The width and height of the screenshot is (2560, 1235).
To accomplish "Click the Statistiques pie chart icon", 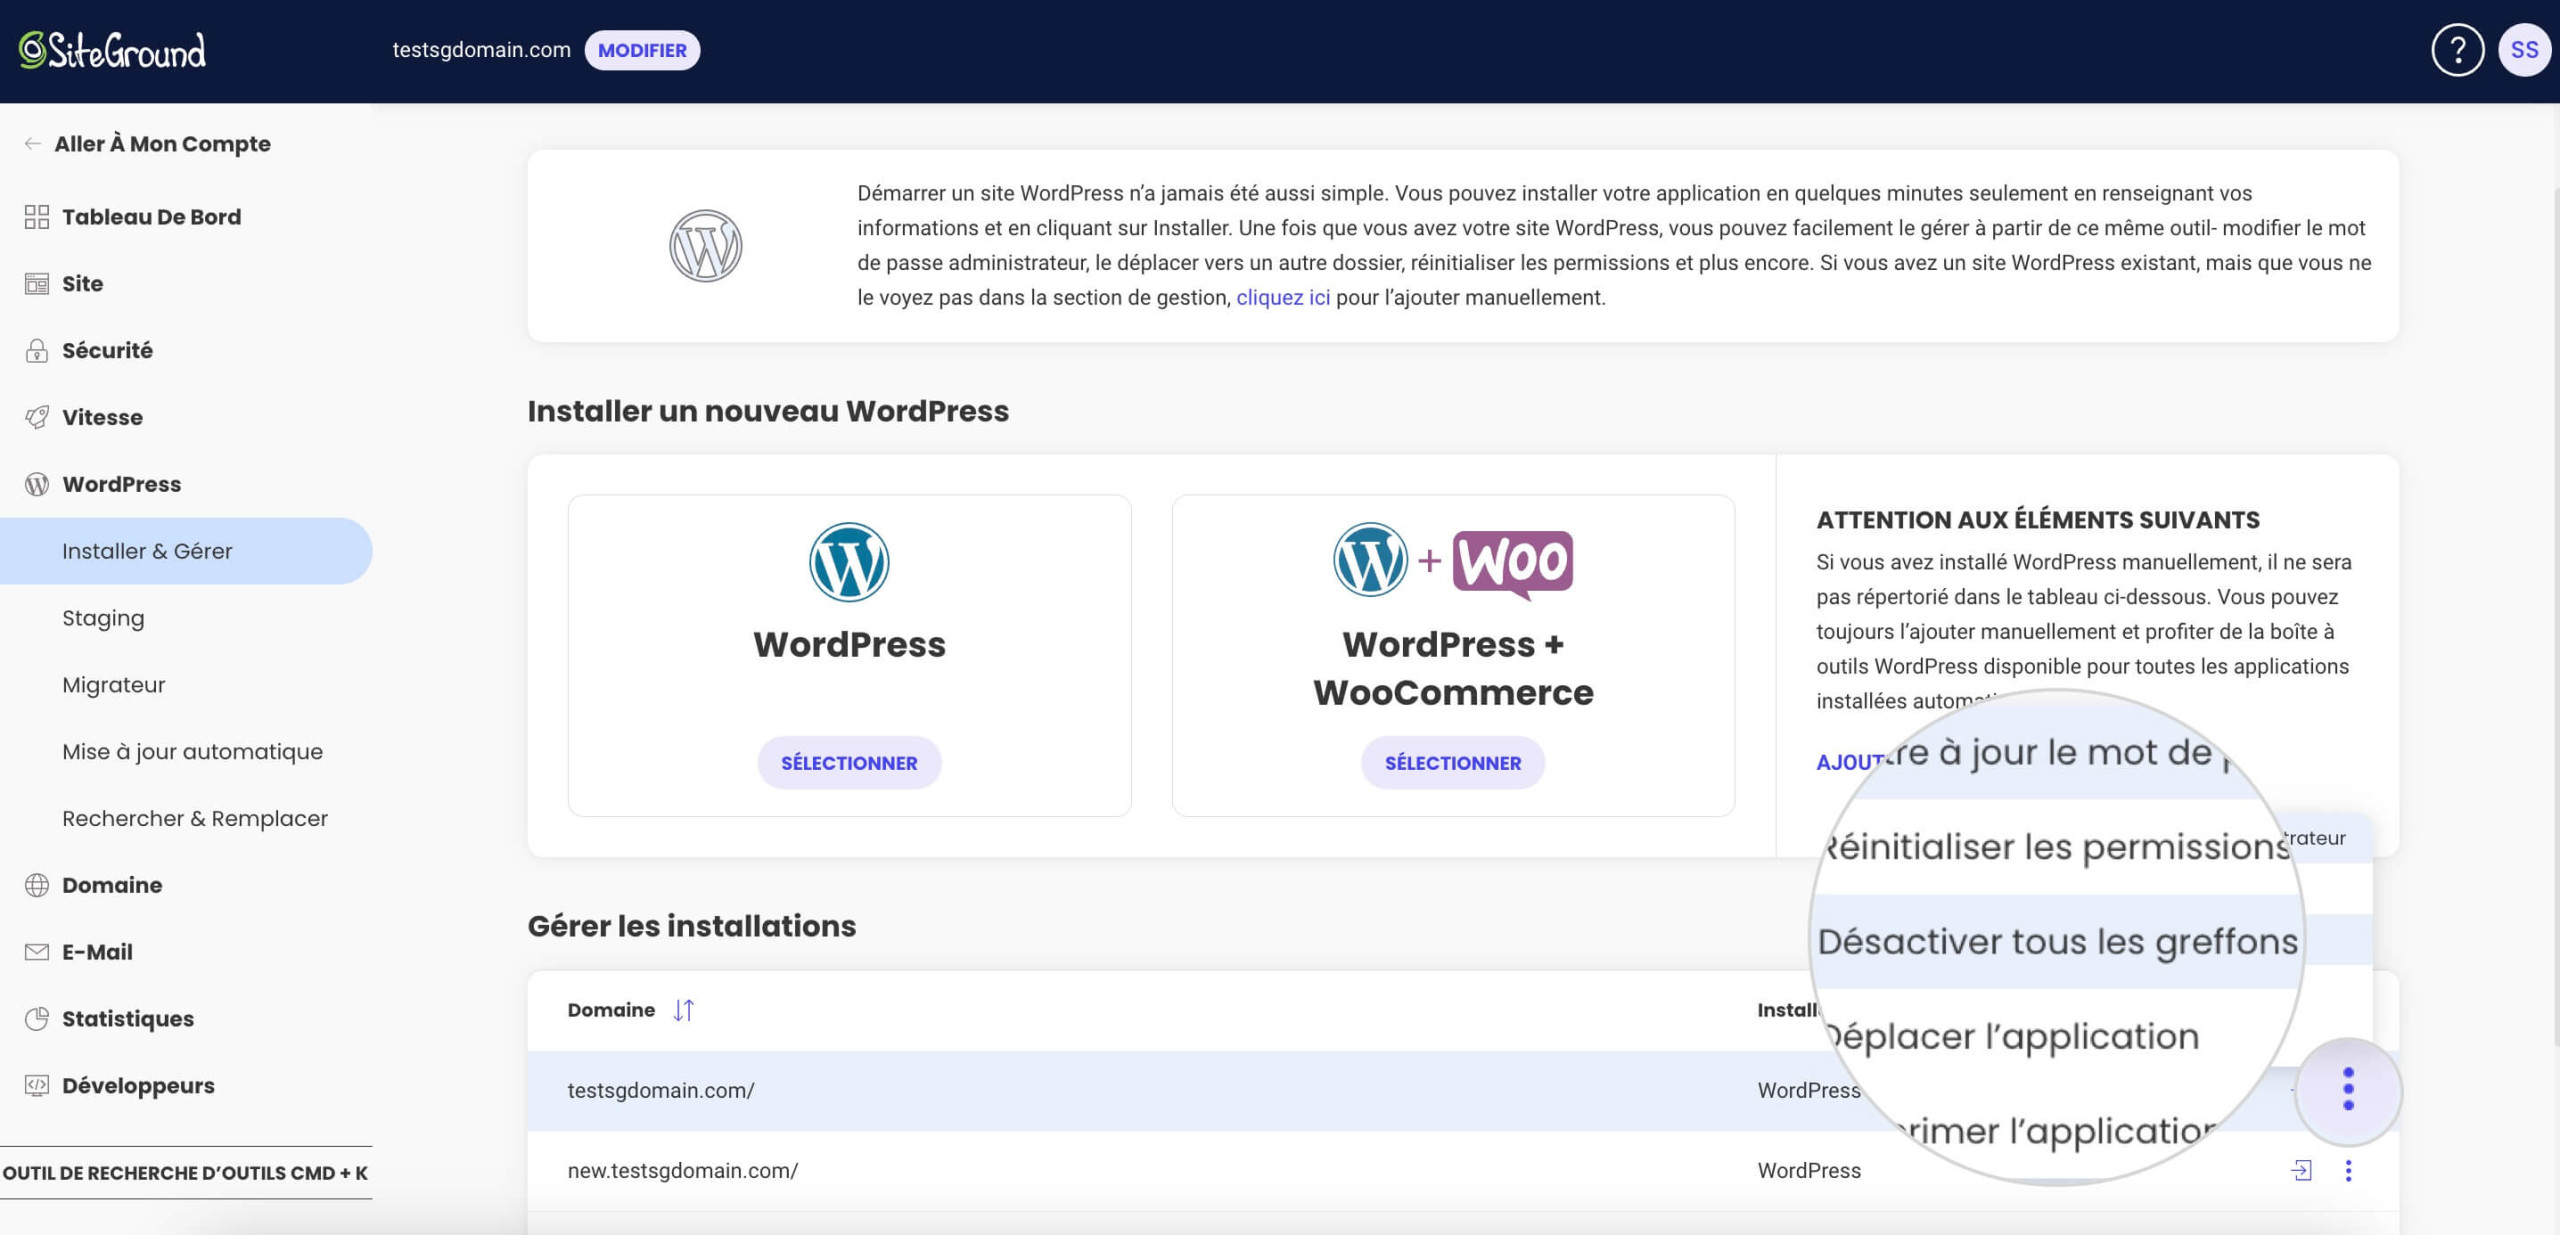I will tap(37, 1019).
